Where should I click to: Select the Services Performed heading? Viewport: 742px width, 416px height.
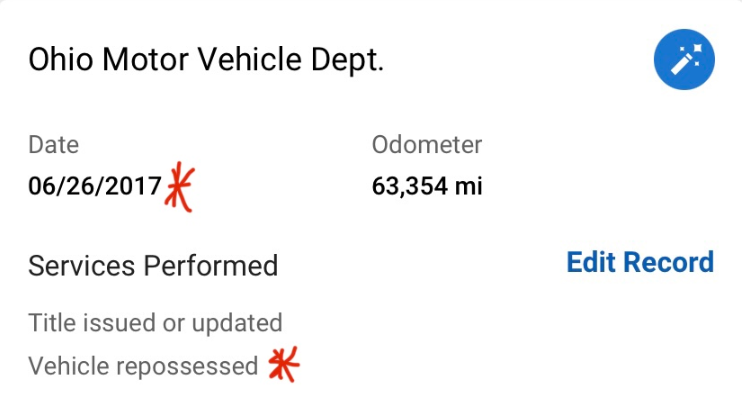(153, 265)
